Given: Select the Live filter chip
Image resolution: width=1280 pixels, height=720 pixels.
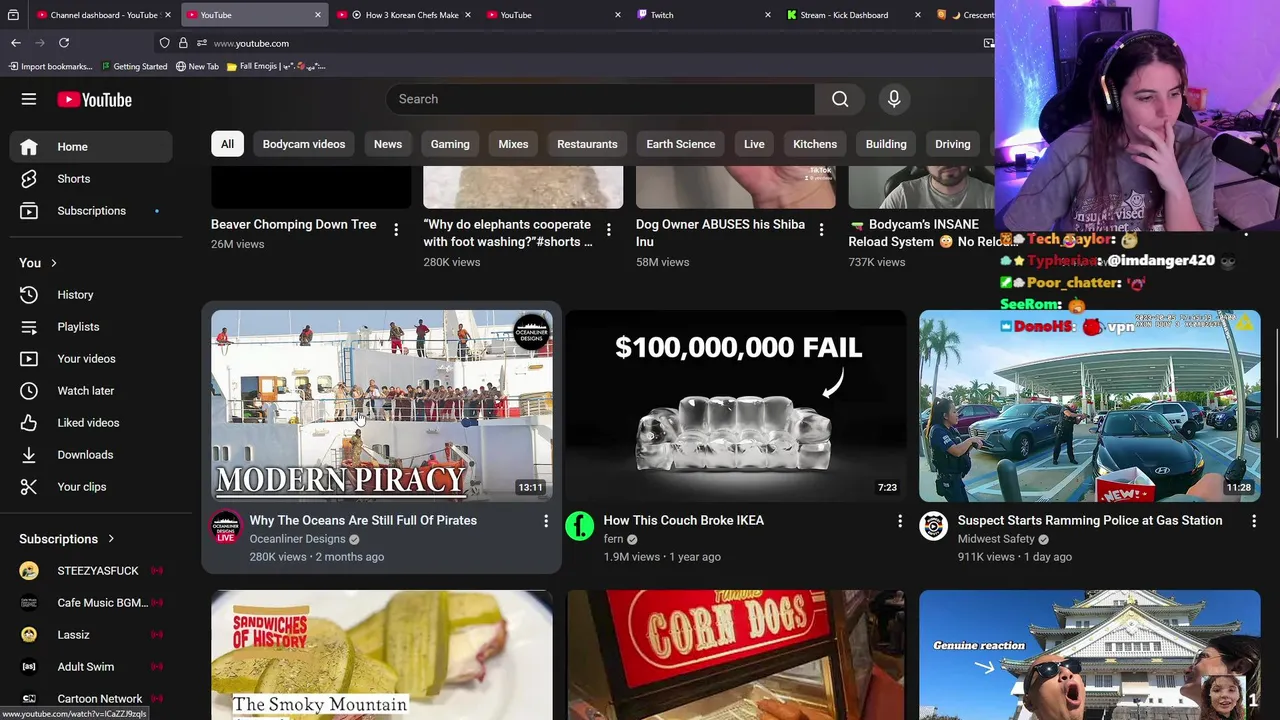Looking at the screenshot, I should 754,144.
